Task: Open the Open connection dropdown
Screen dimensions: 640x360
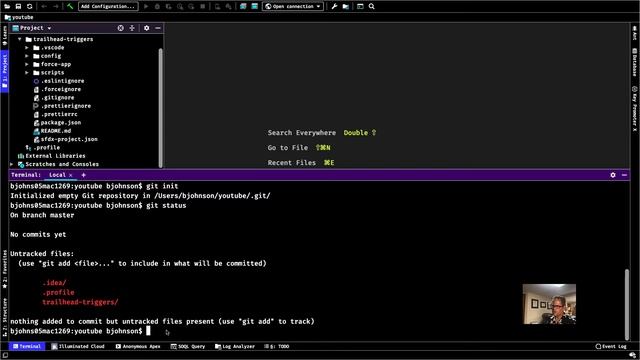Action: [x=293, y=7]
